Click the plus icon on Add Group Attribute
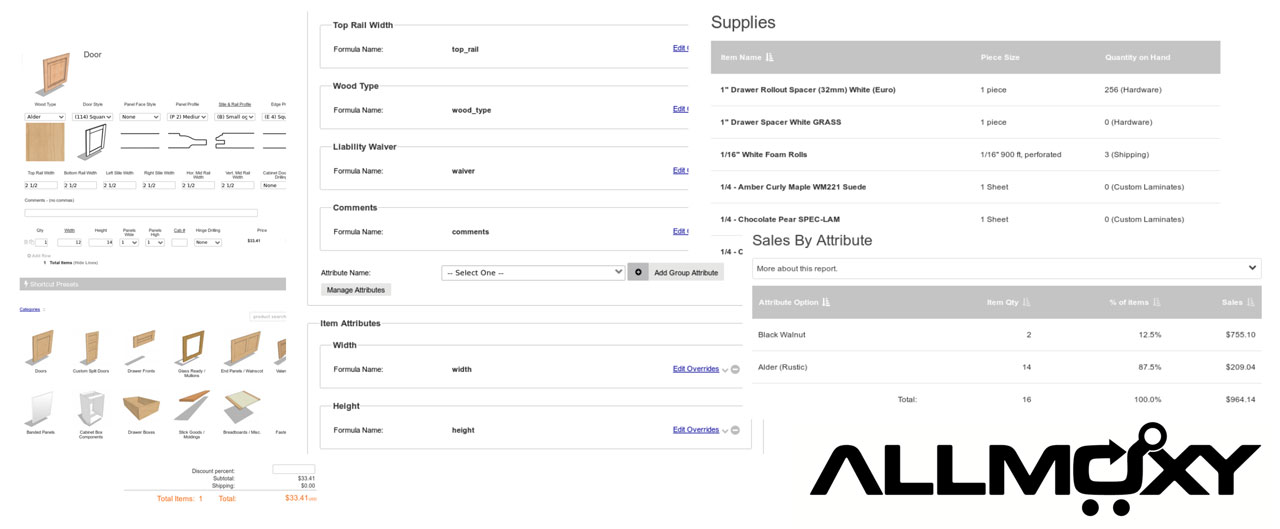 pos(638,272)
